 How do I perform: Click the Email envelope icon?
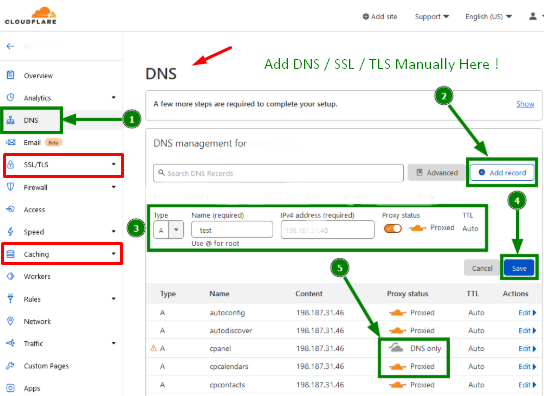[x=10, y=142]
